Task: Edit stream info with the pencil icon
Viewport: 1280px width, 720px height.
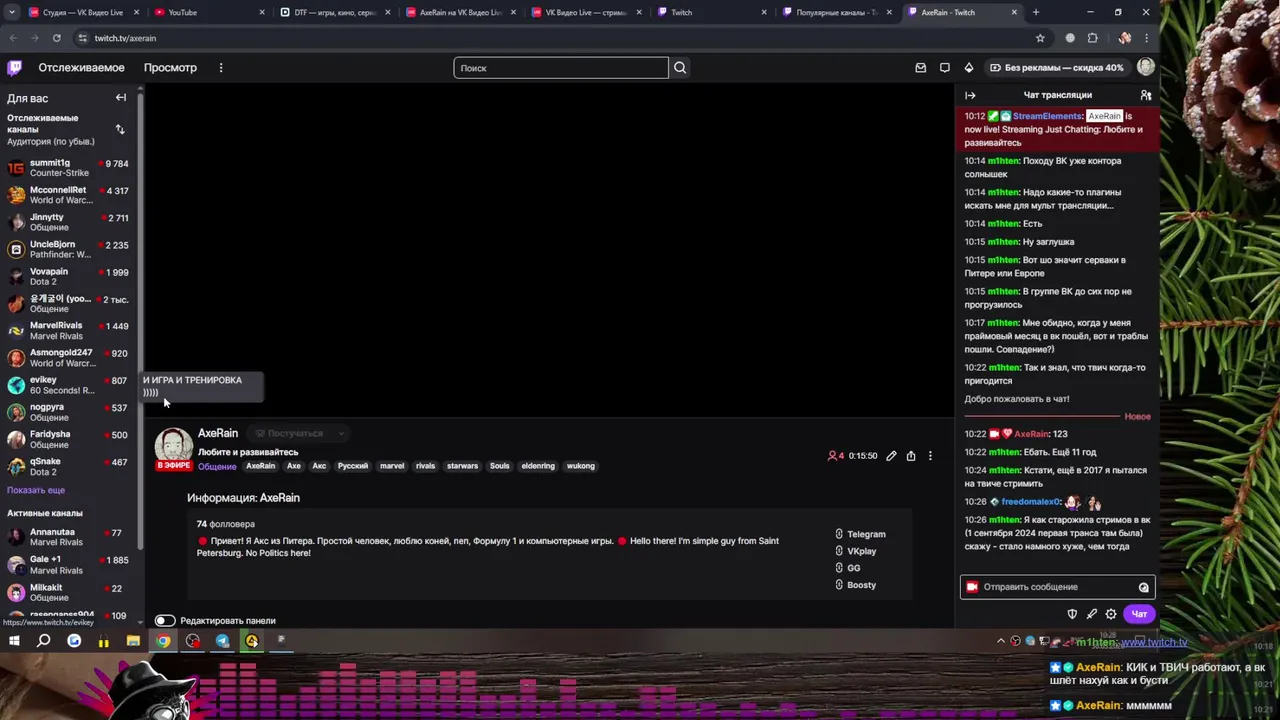Action: point(891,456)
